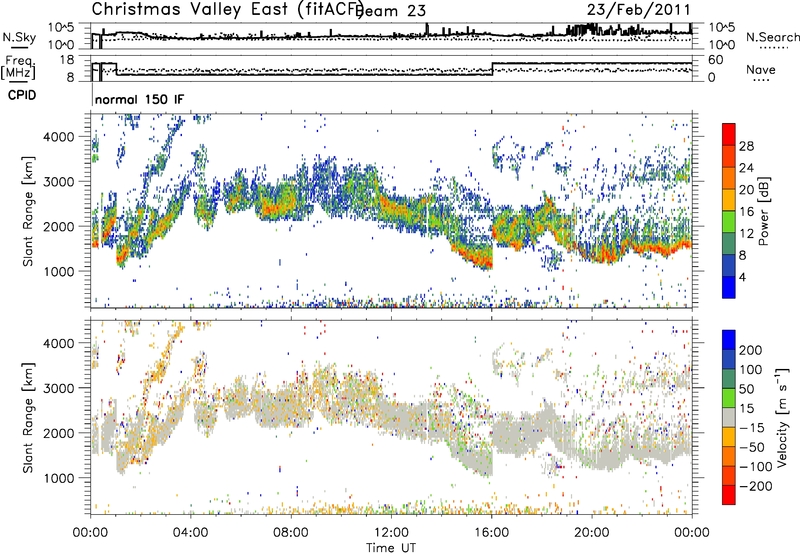This screenshot has width=800, height=554.
Task: Click the '08:00' time tick label
Action: point(291,533)
